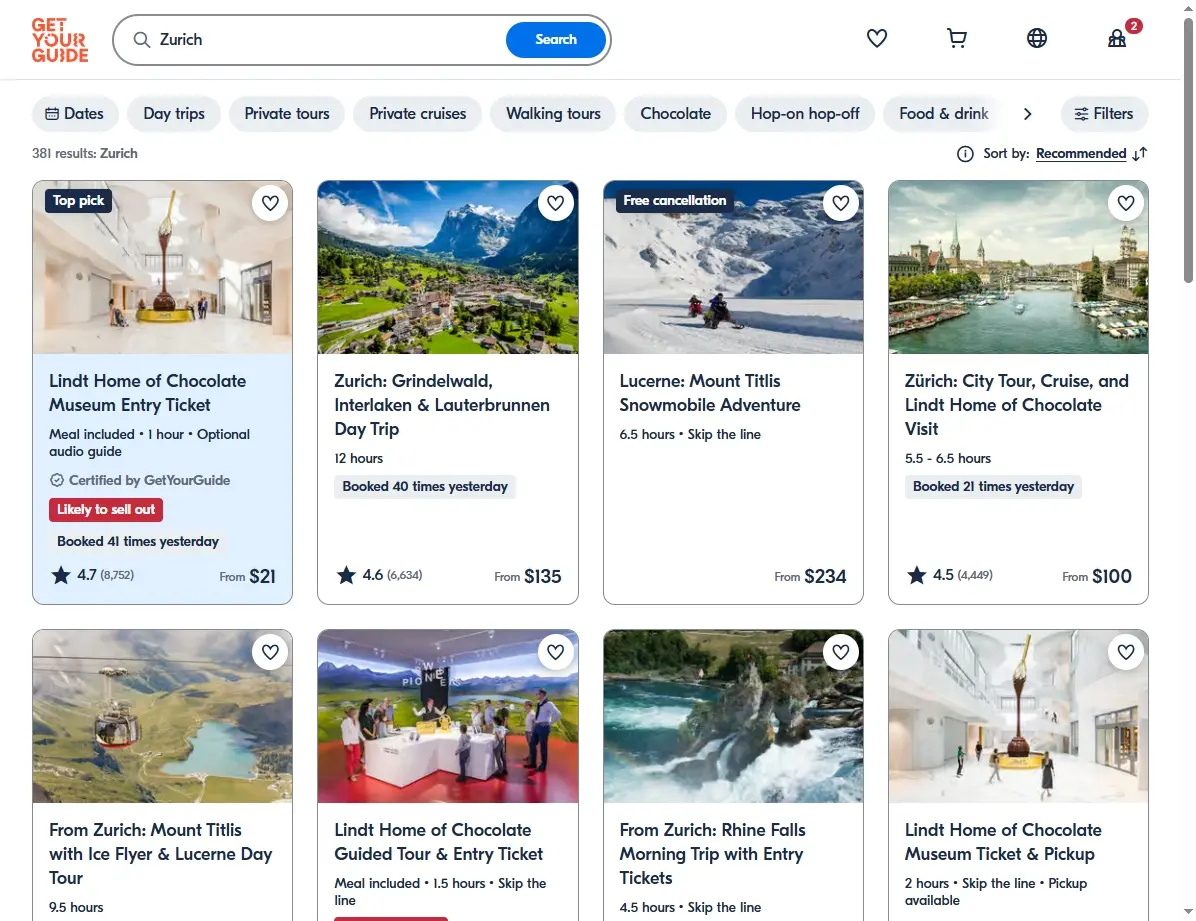Click the 381 results: Zurich text
The image size is (1196, 921).
[x=85, y=153]
